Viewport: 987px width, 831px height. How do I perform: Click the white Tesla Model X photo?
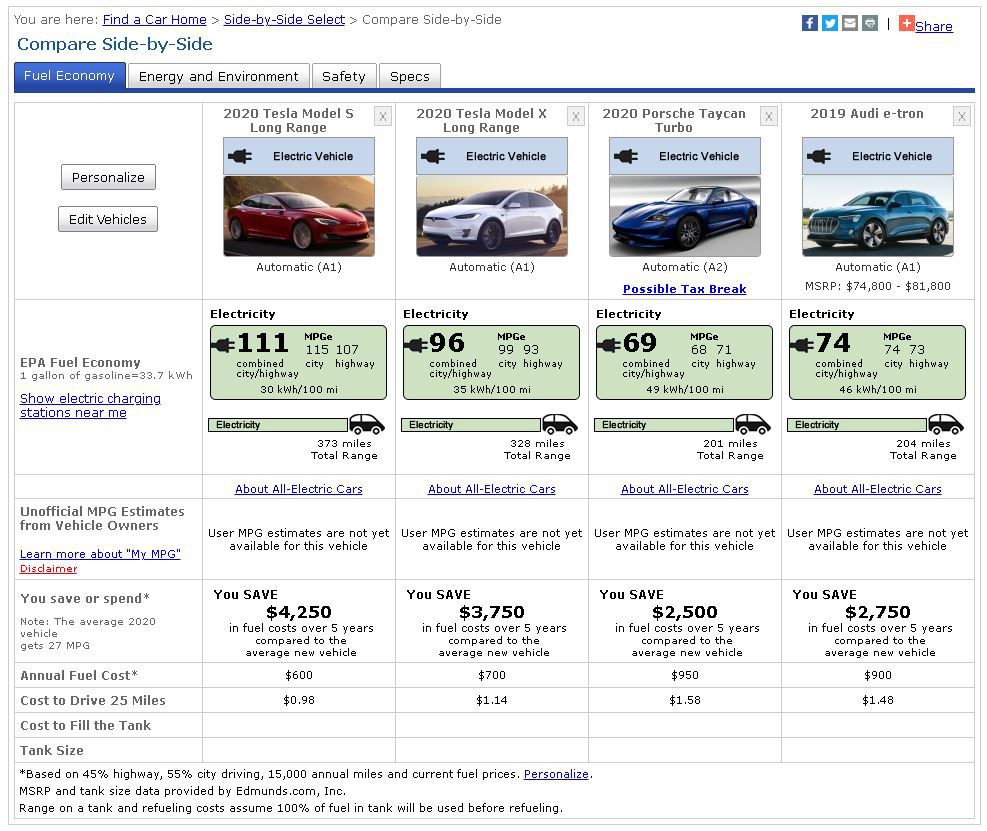click(492, 217)
